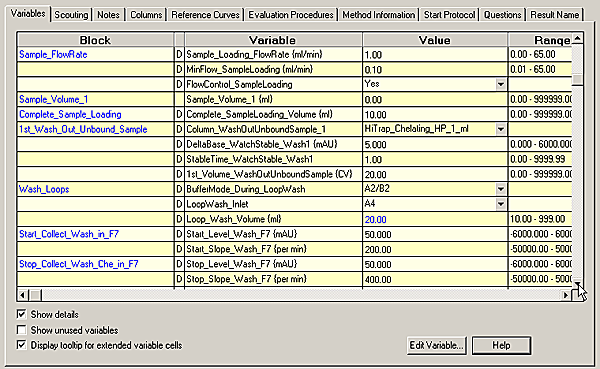The width and height of the screenshot is (600, 369).
Task: Edit Sample_Loading_FlowRate value 1.00
Action: click(435, 54)
